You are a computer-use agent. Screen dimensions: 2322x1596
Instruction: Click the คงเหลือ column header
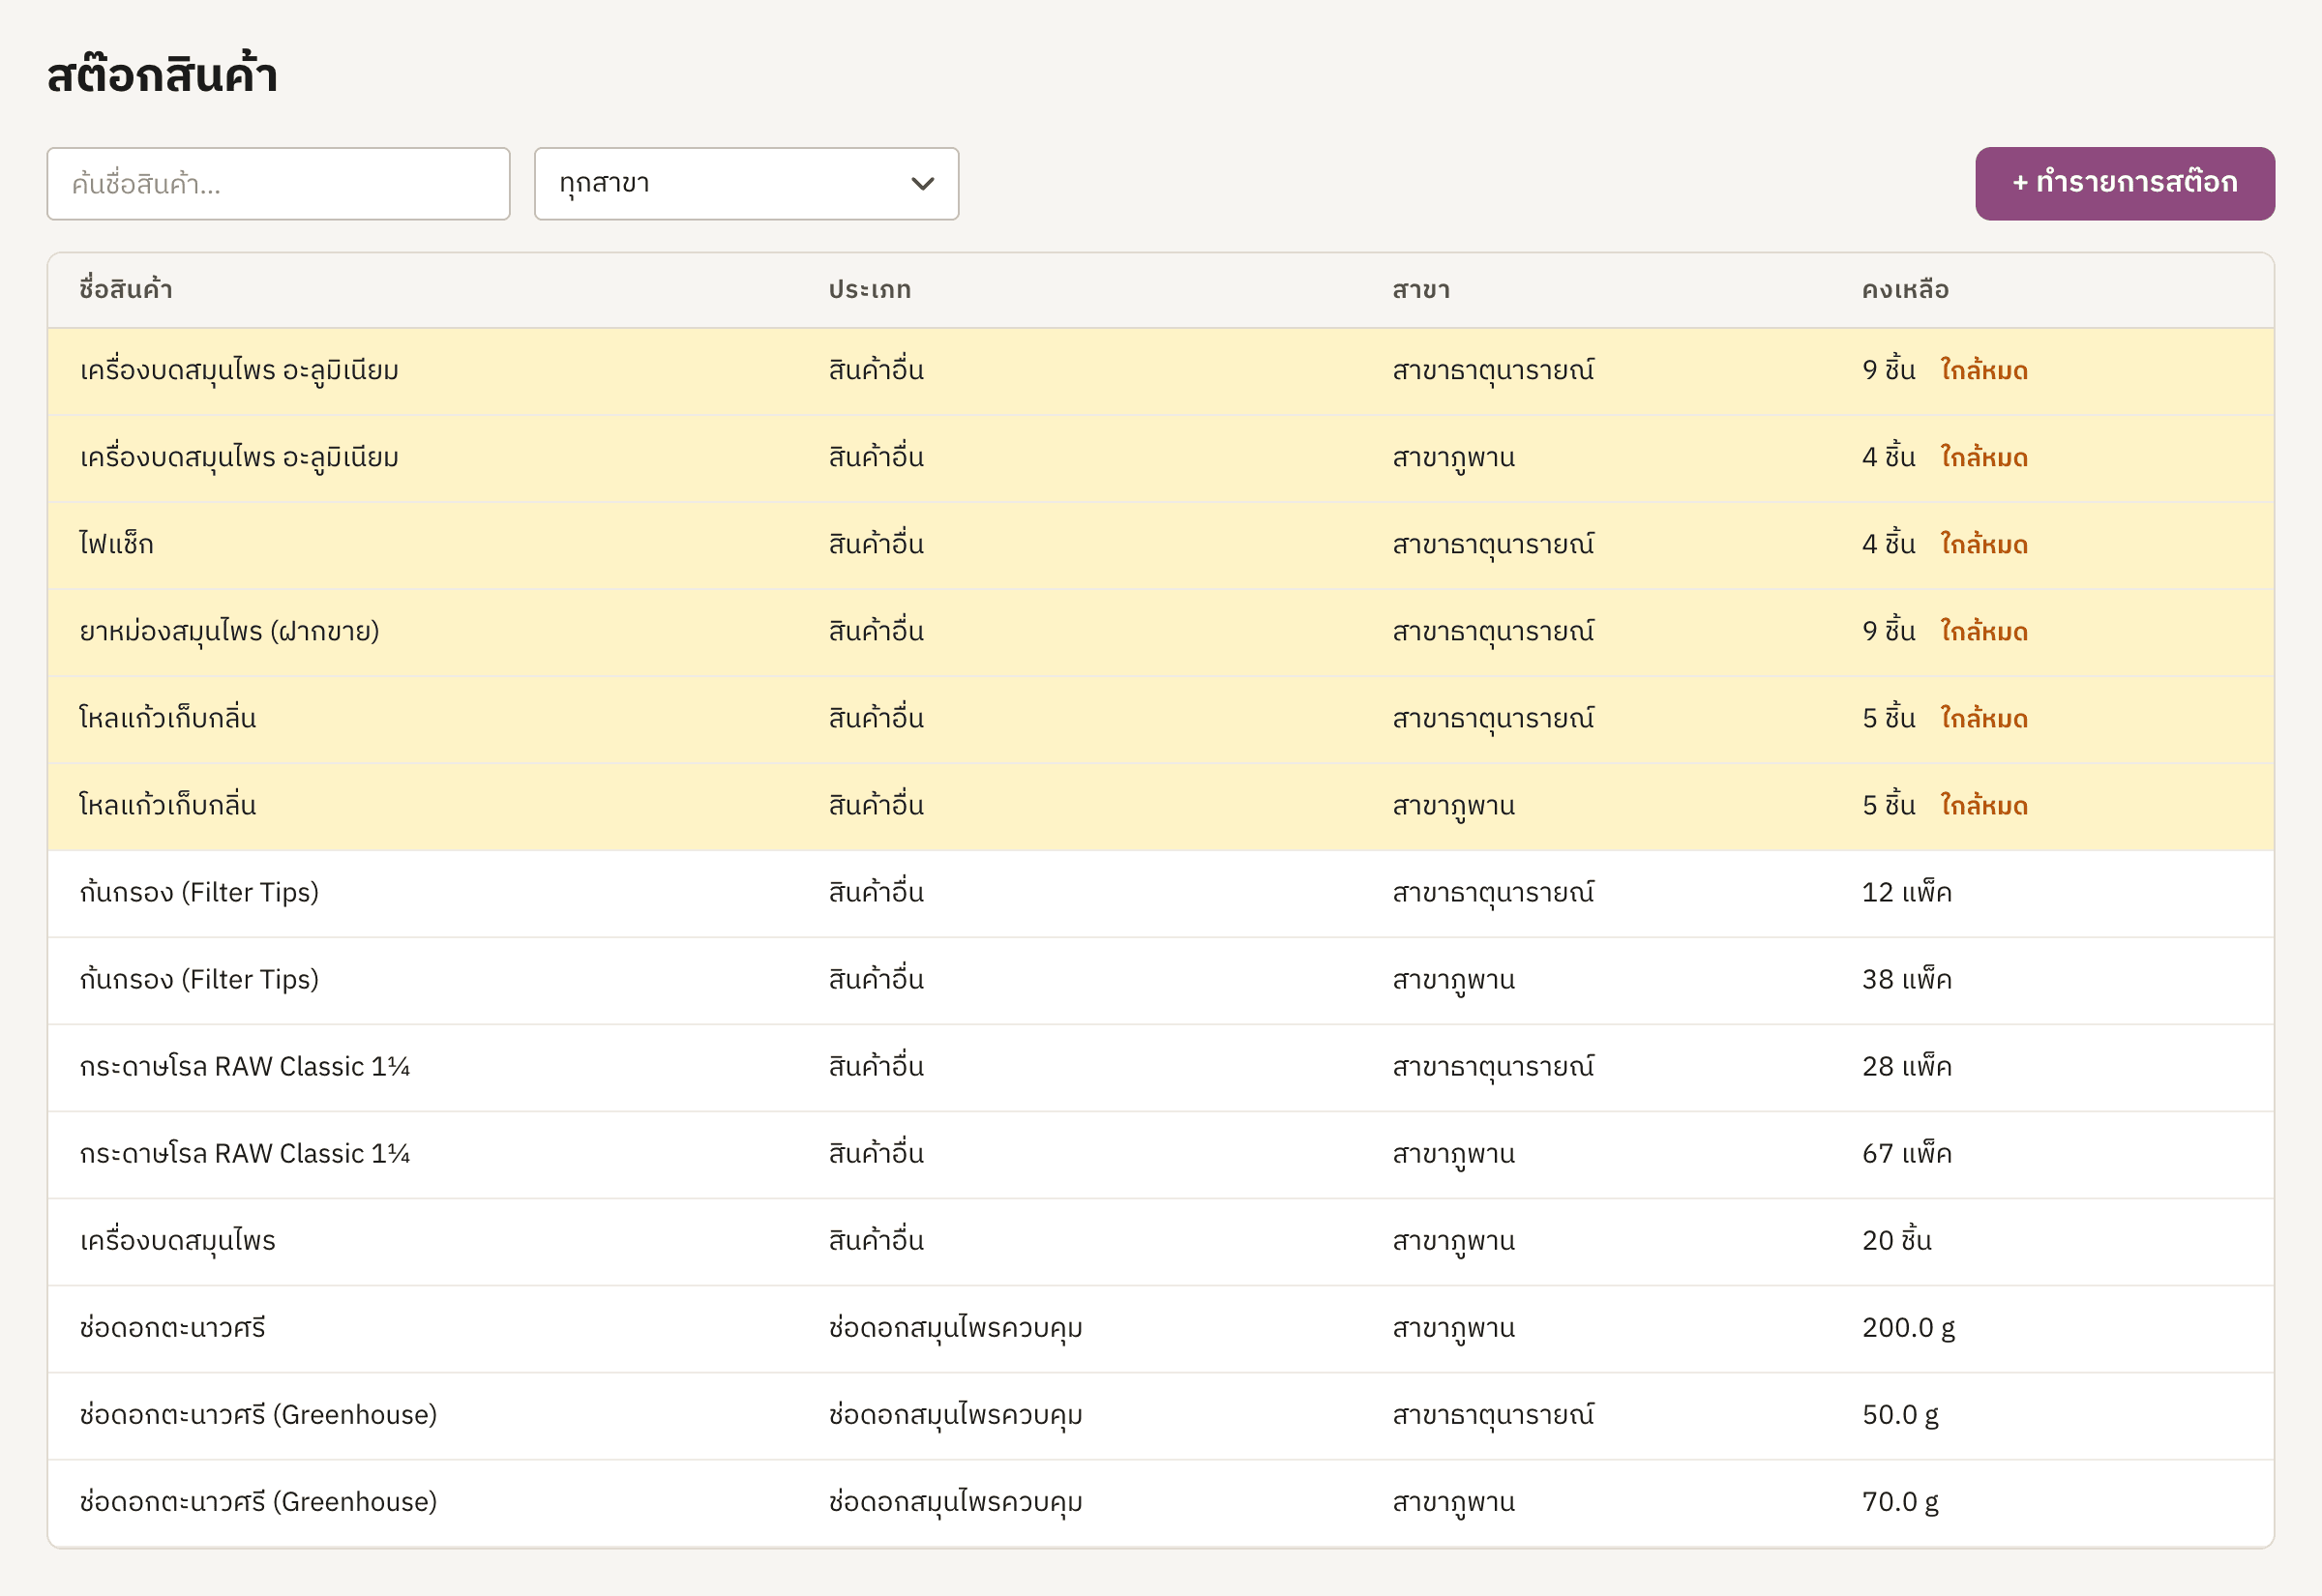coord(1904,289)
